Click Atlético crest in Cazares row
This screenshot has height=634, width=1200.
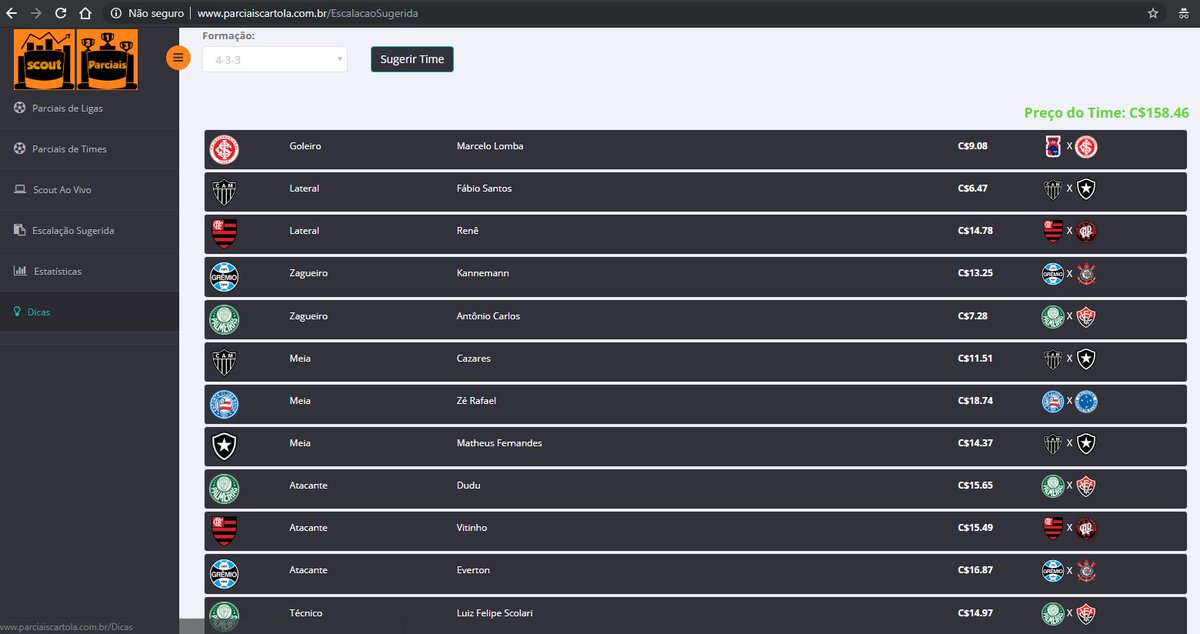click(x=224, y=360)
